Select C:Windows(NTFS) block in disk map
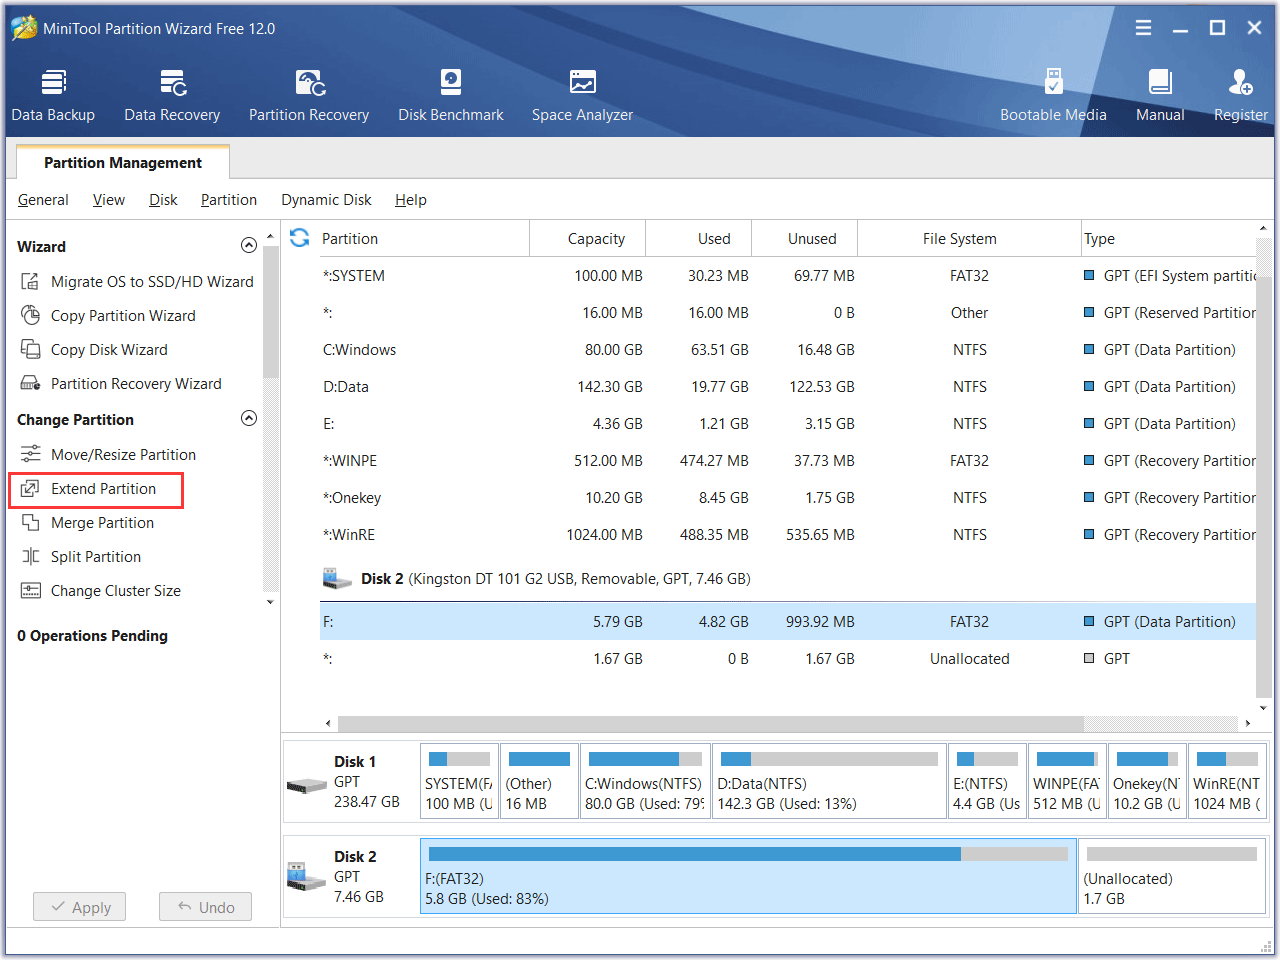This screenshot has height=960, width=1280. point(645,781)
